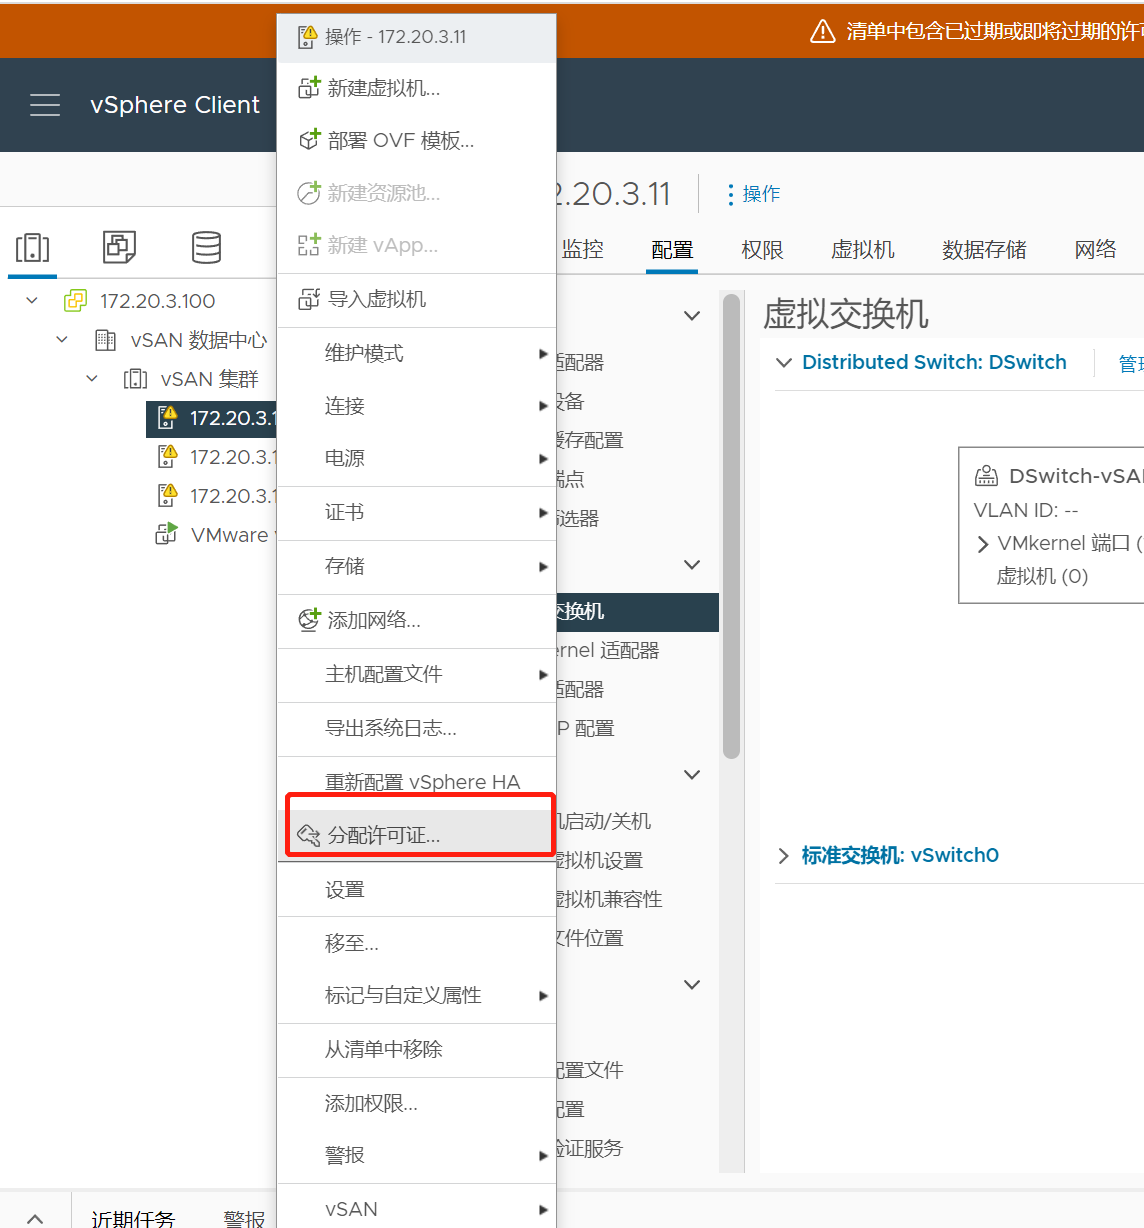Open the vSAN submenu

[417, 1209]
